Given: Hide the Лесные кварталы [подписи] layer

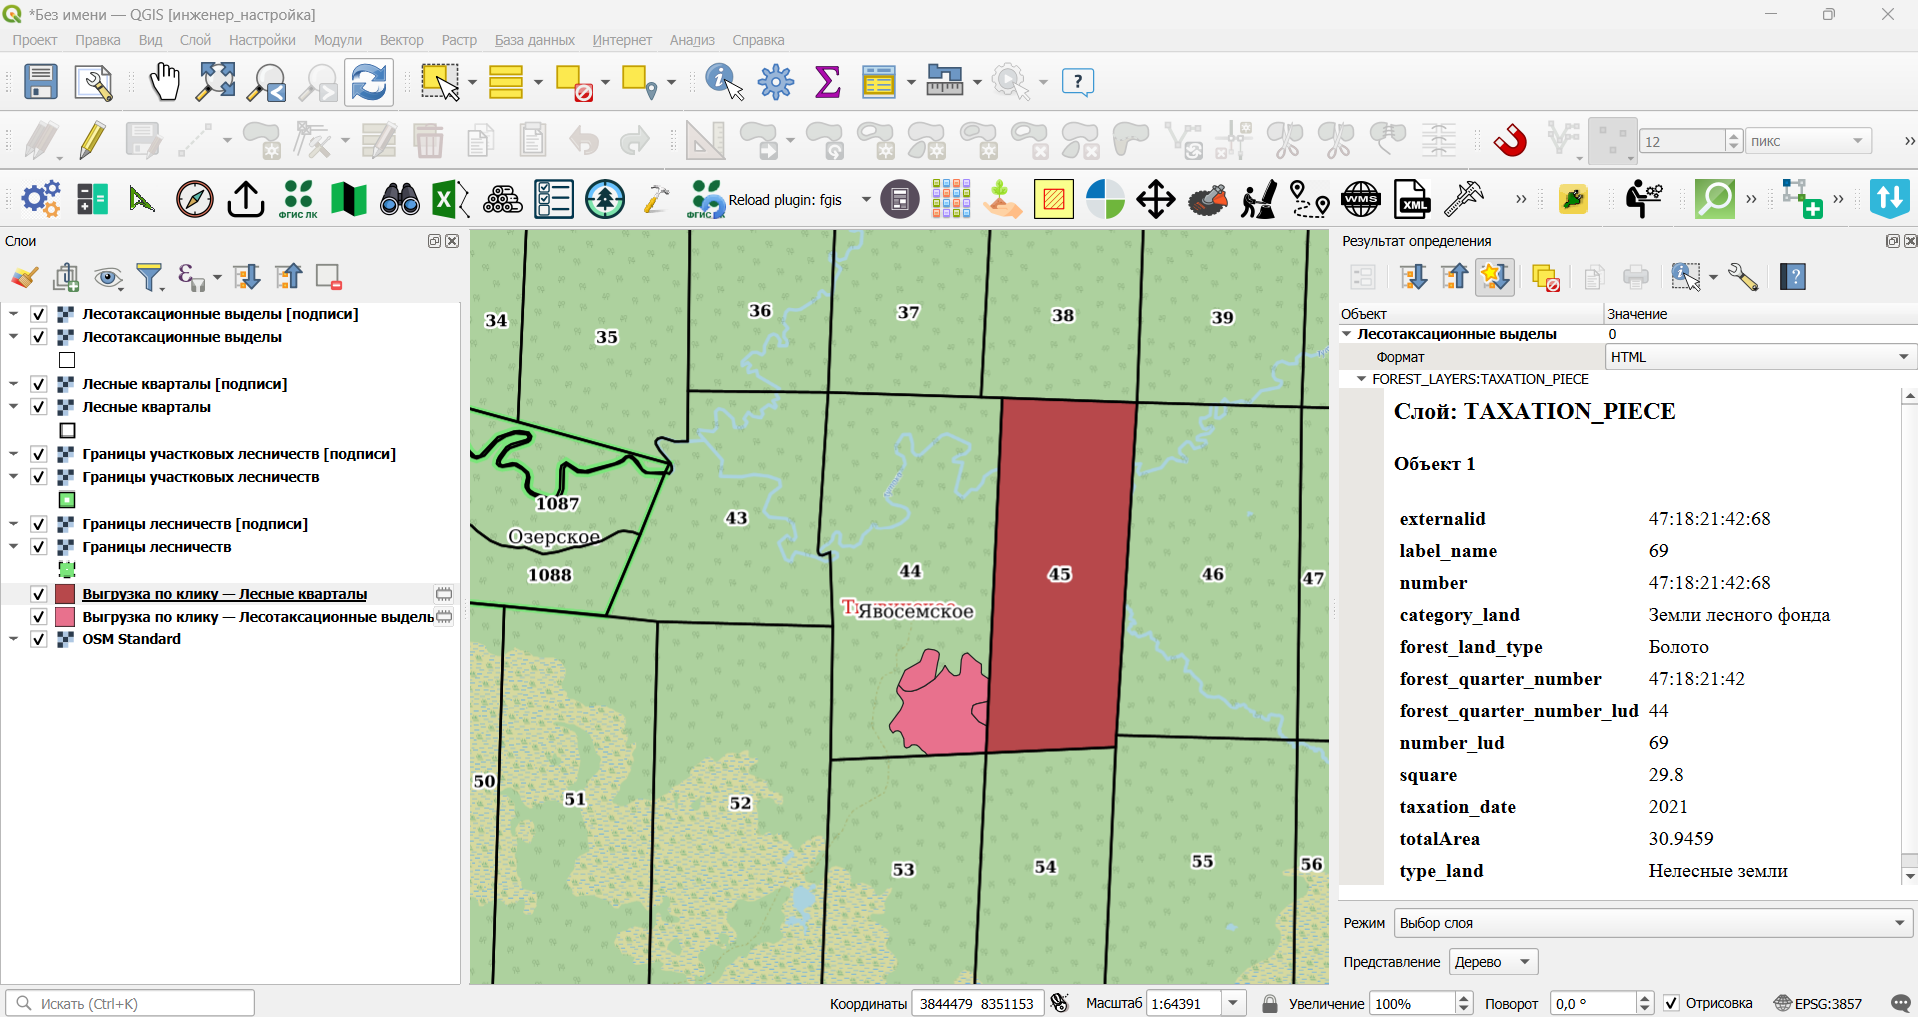Looking at the screenshot, I should coord(39,384).
